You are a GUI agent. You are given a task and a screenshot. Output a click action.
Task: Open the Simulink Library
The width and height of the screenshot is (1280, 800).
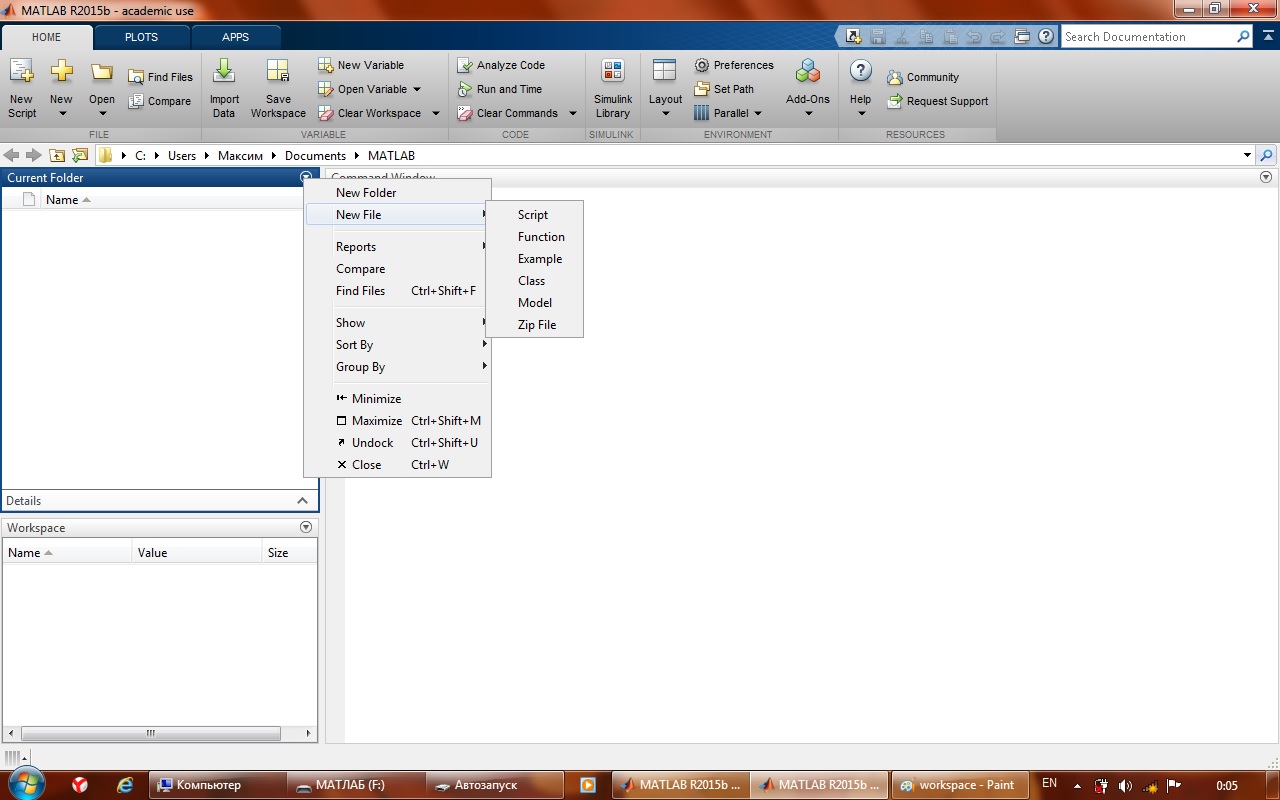click(613, 88)
